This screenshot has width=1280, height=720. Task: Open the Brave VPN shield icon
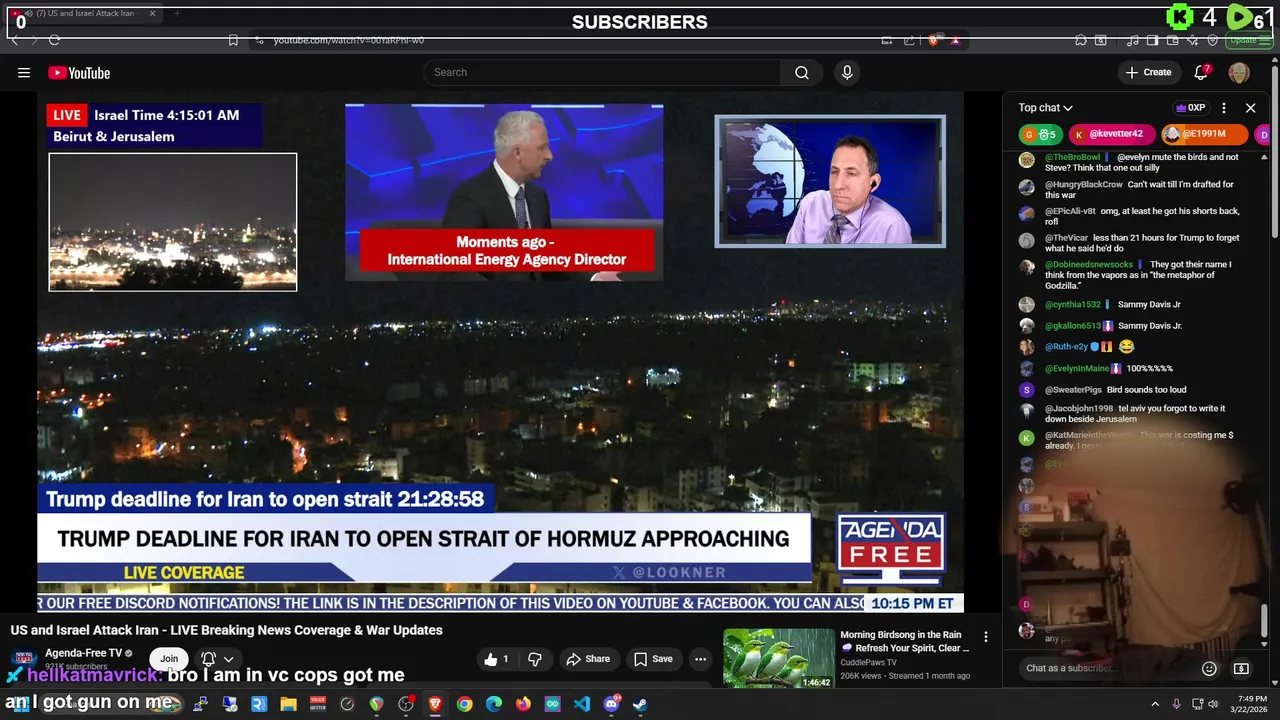coord(1213,40)
